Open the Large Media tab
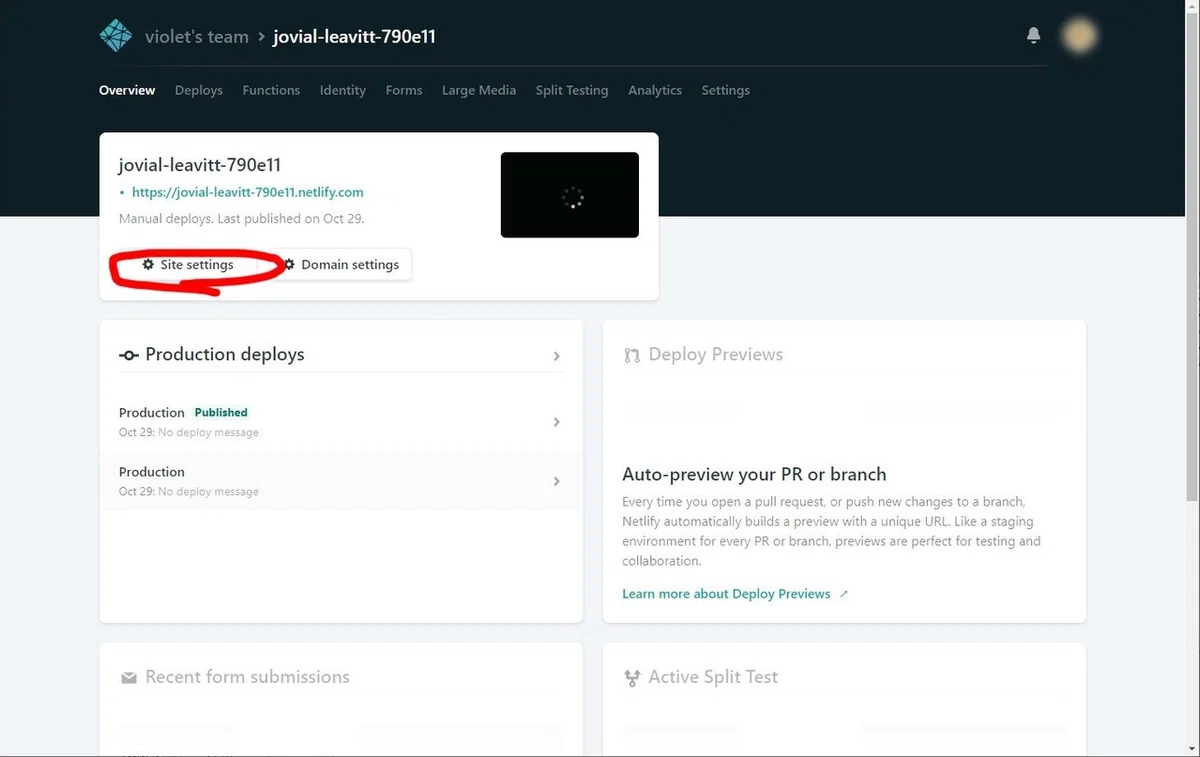 pyautogui.click(x=479, y=90)
